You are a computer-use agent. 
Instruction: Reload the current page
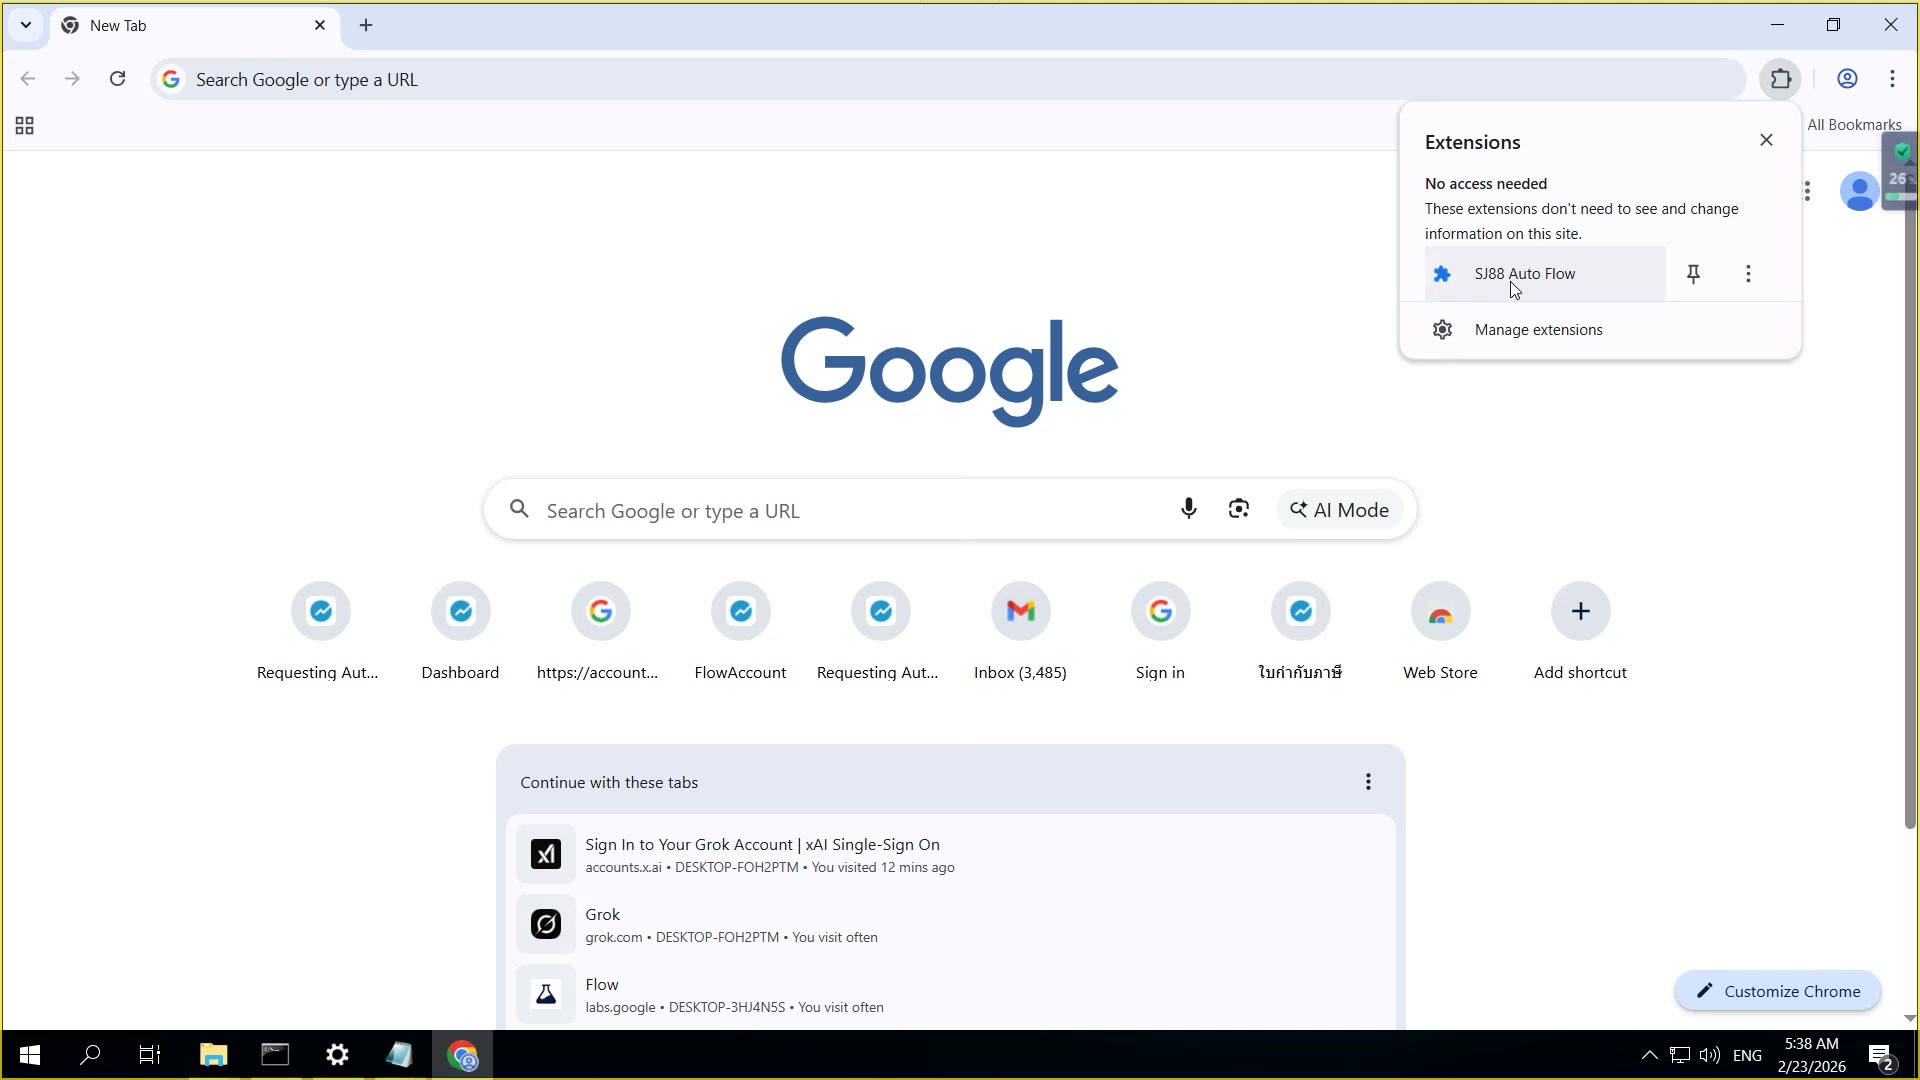117,79
